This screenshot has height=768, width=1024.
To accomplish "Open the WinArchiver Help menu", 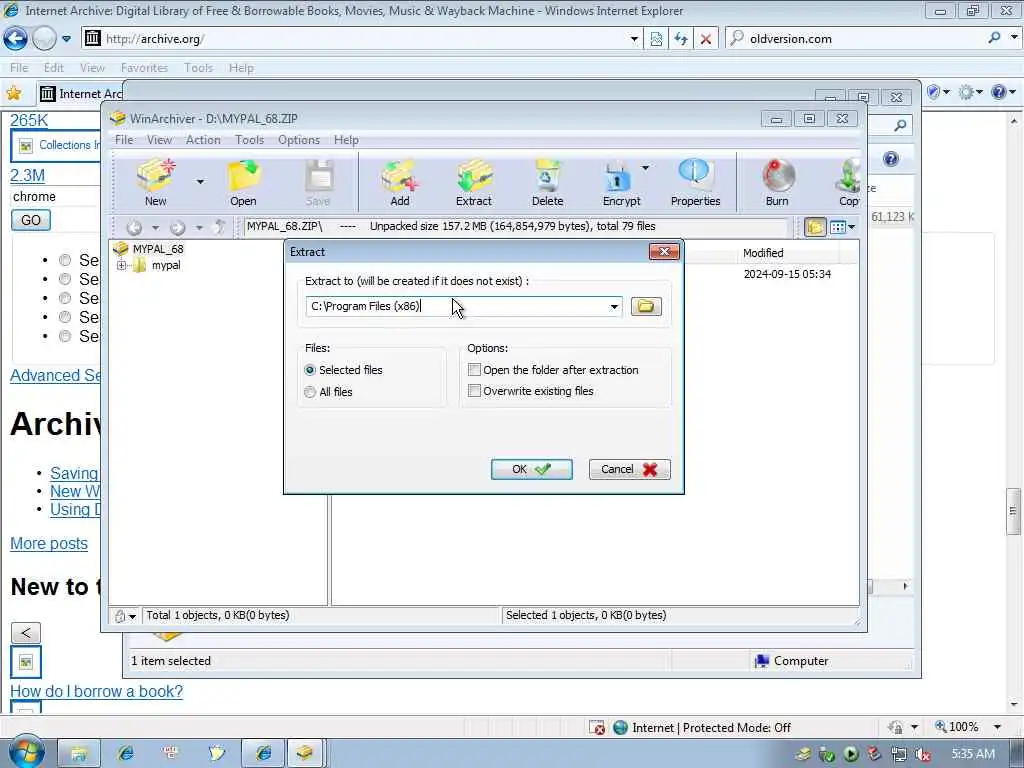I will tap(346, 140).
